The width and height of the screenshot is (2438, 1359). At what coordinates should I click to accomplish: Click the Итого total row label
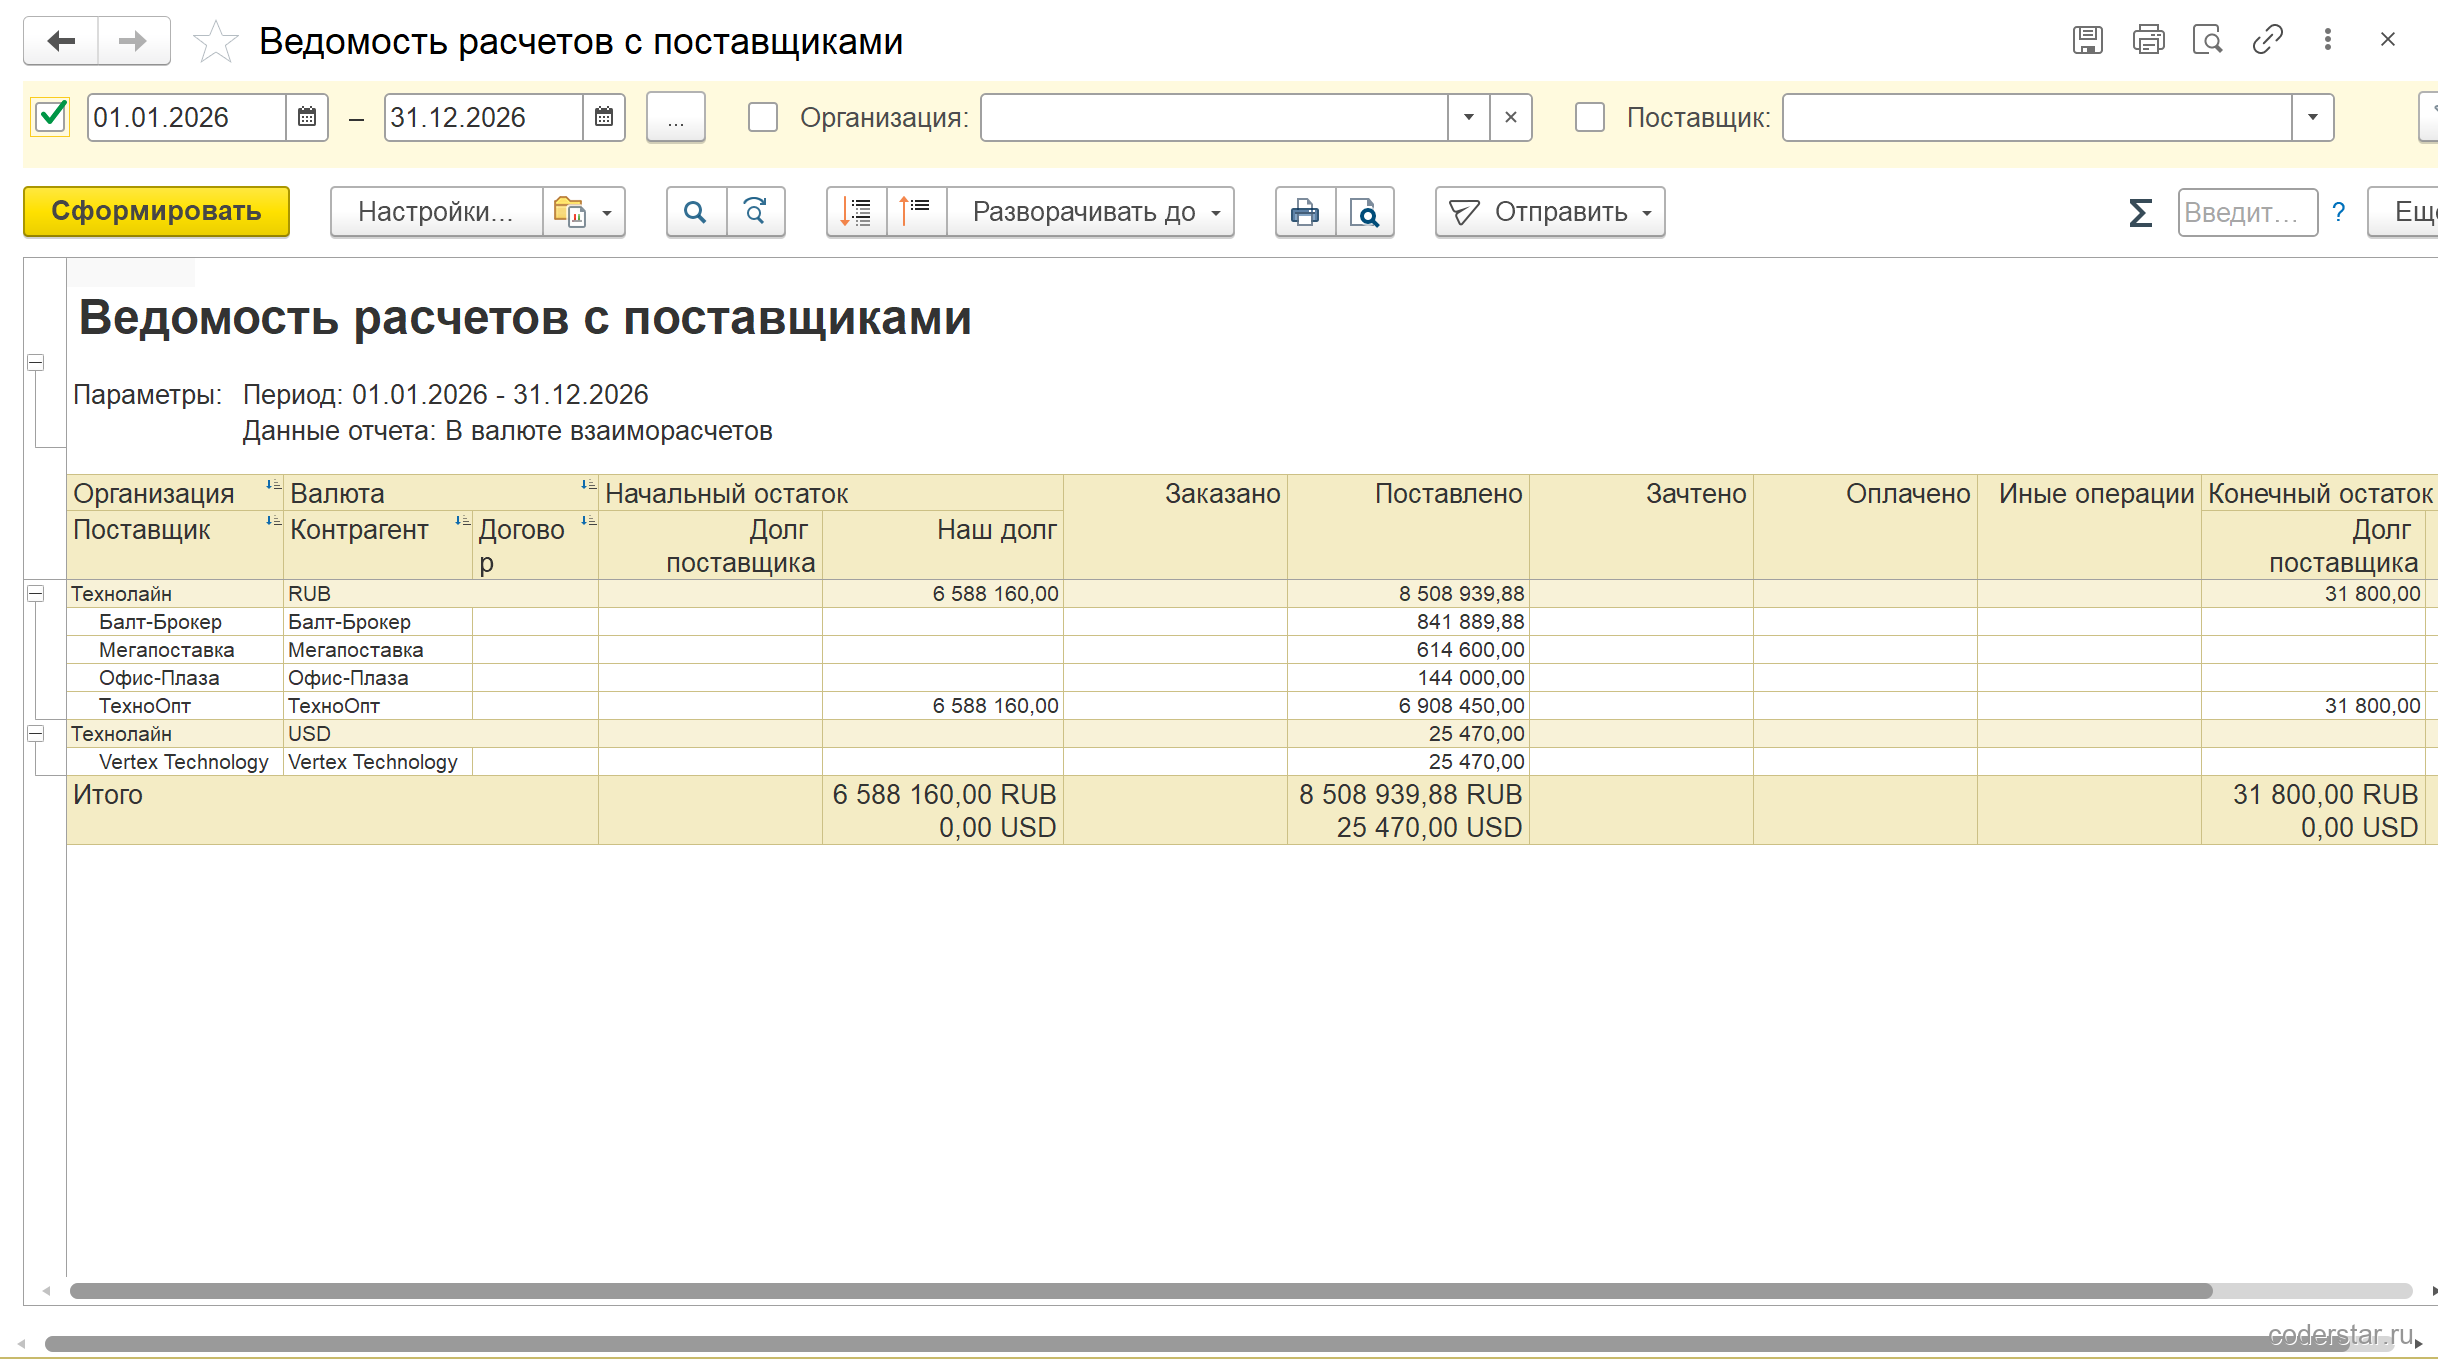point(108,795)
